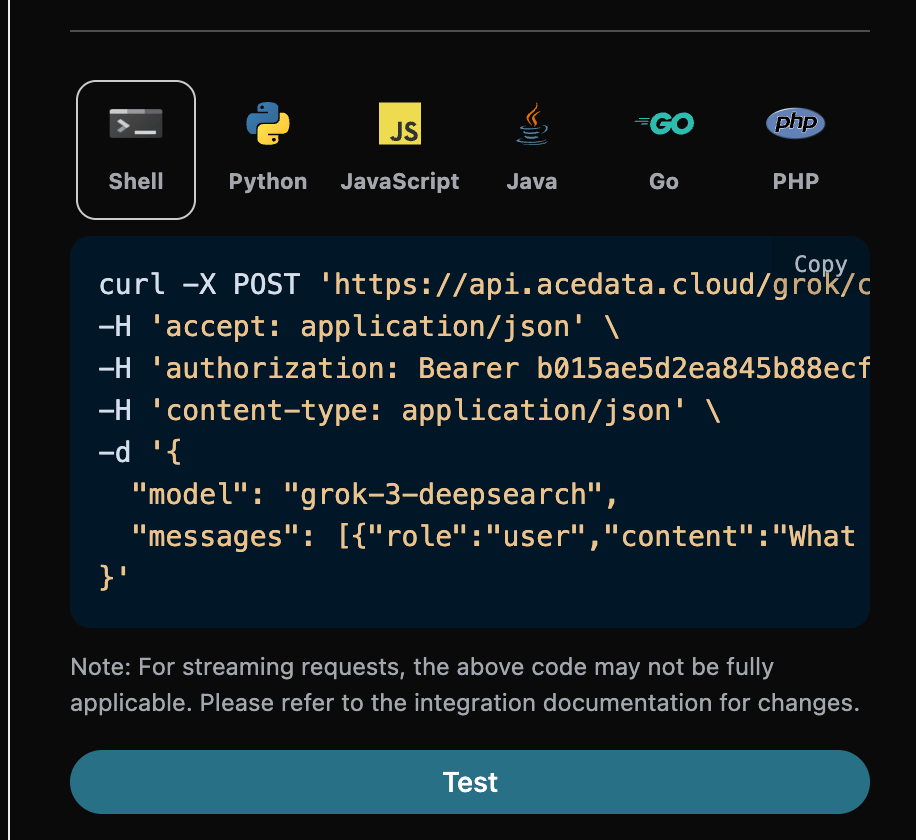Copy the code snippet
916x840 pixels.
820,264
